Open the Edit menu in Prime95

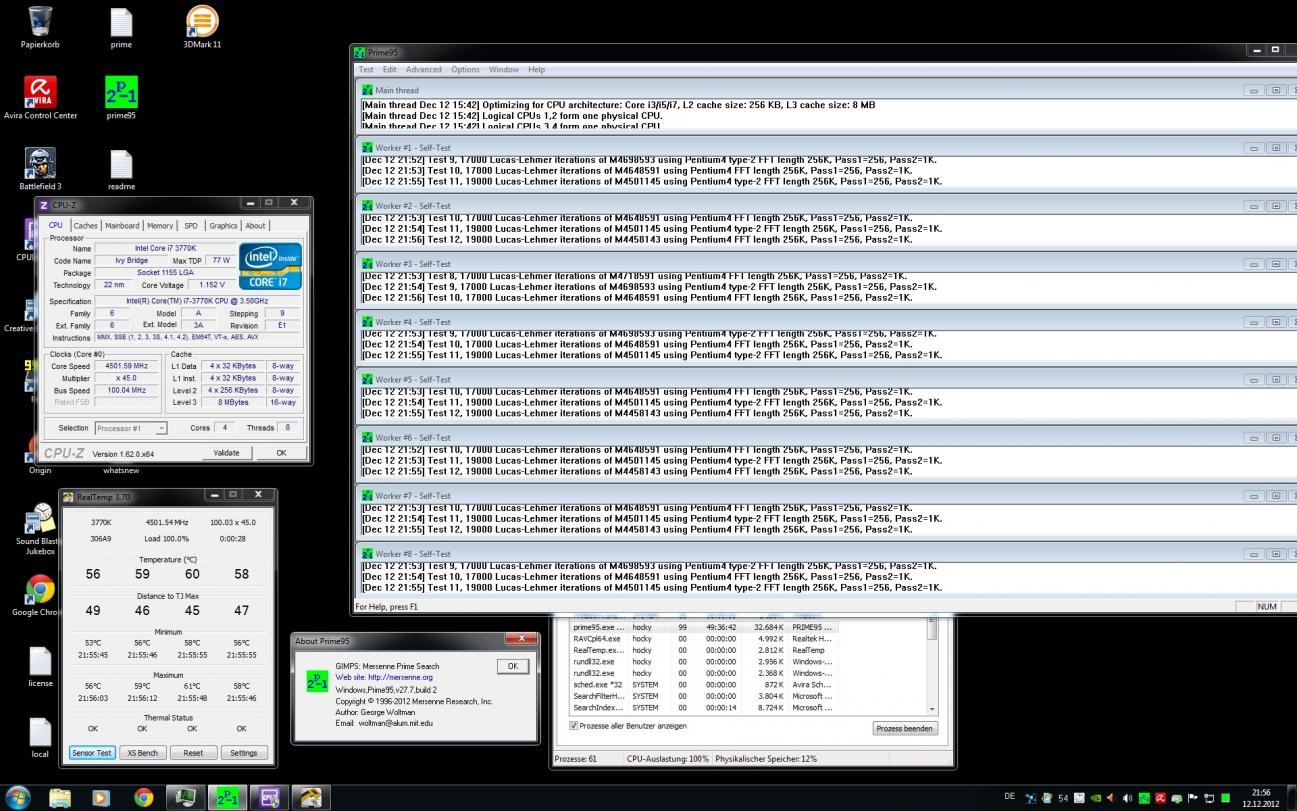pyautogui.click(x=389, y=69)
